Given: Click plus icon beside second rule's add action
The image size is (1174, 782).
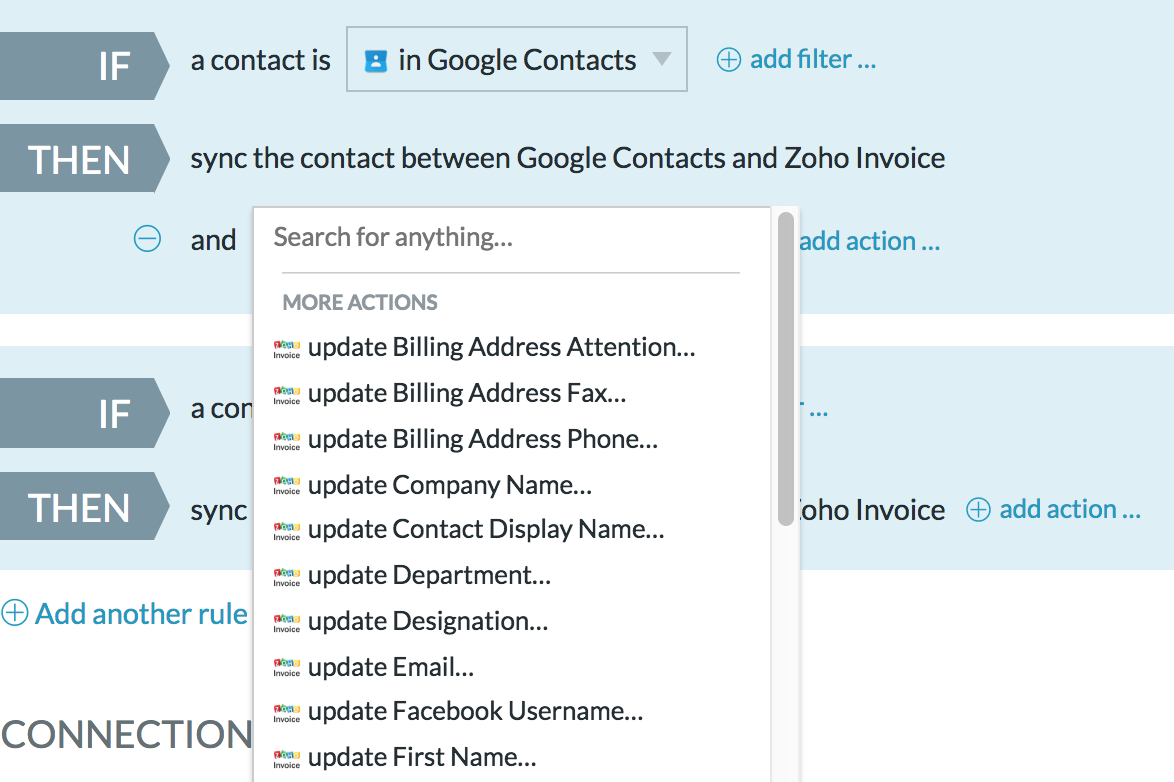Looking at the screenshot, I should click(978, 509).
